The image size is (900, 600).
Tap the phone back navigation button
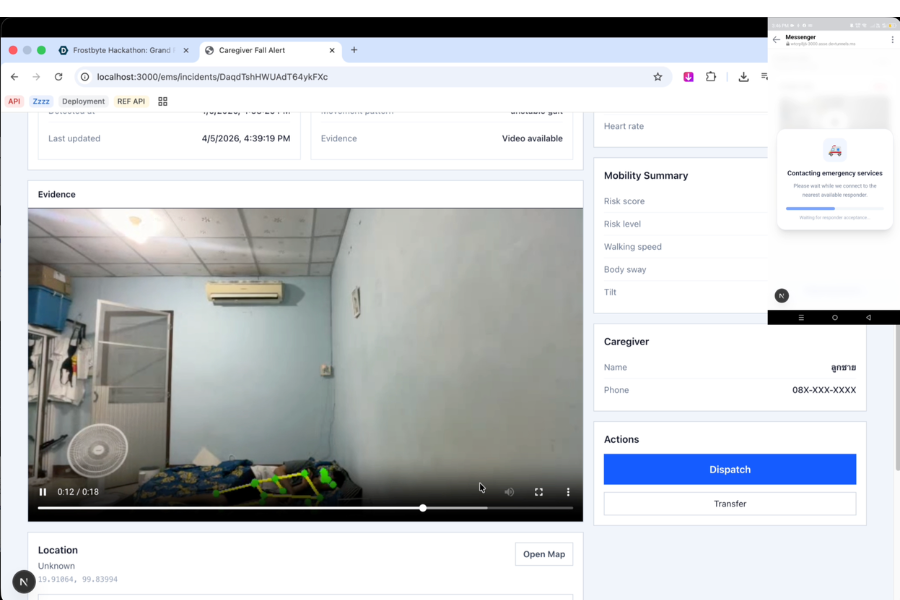pos(868,318)
